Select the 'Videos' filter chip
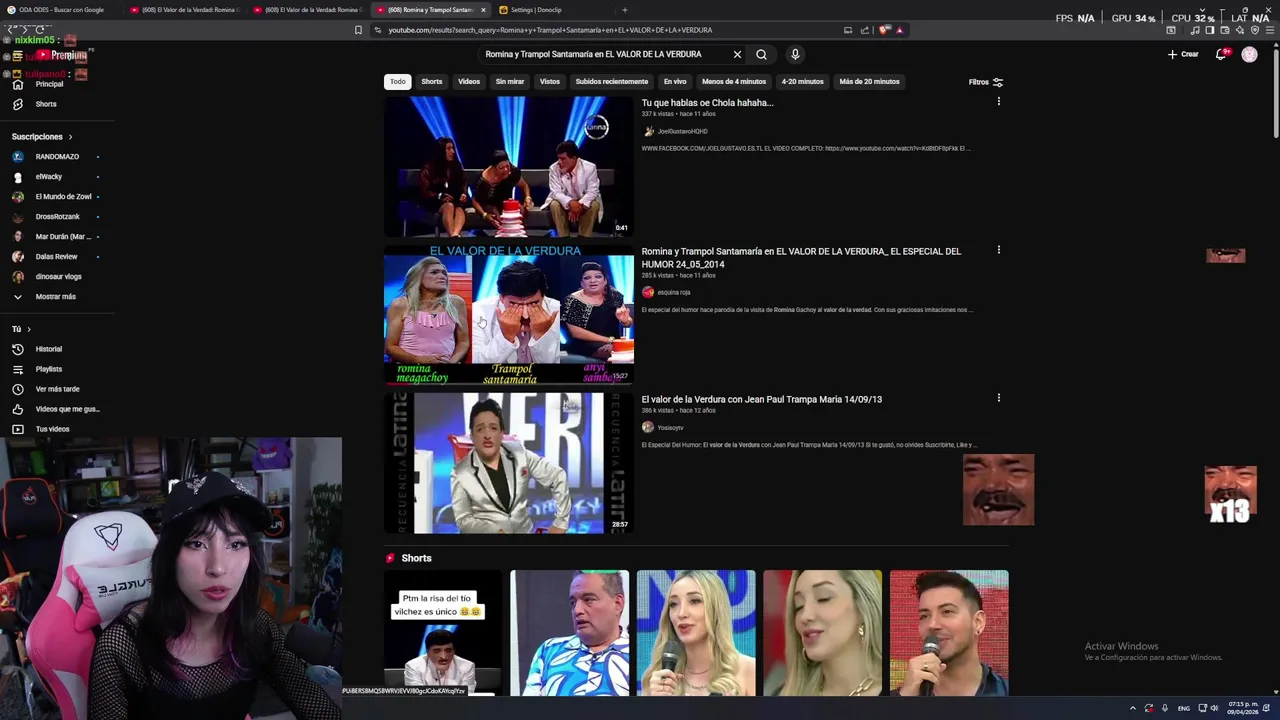Image resolution: width=1280 pixels, height=720 pixels. pos(469,81)
